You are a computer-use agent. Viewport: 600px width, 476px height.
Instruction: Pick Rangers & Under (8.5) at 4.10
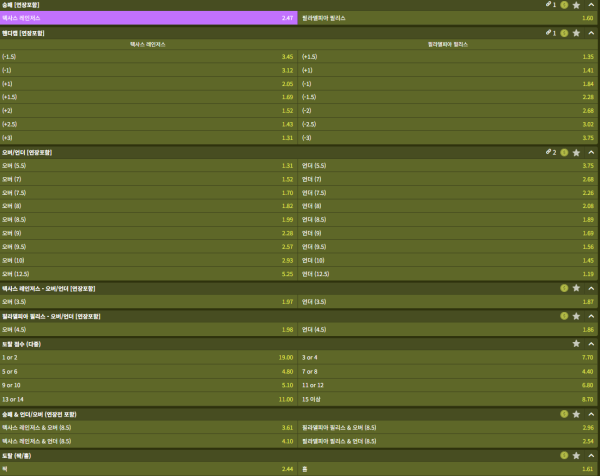coord(148,441)
